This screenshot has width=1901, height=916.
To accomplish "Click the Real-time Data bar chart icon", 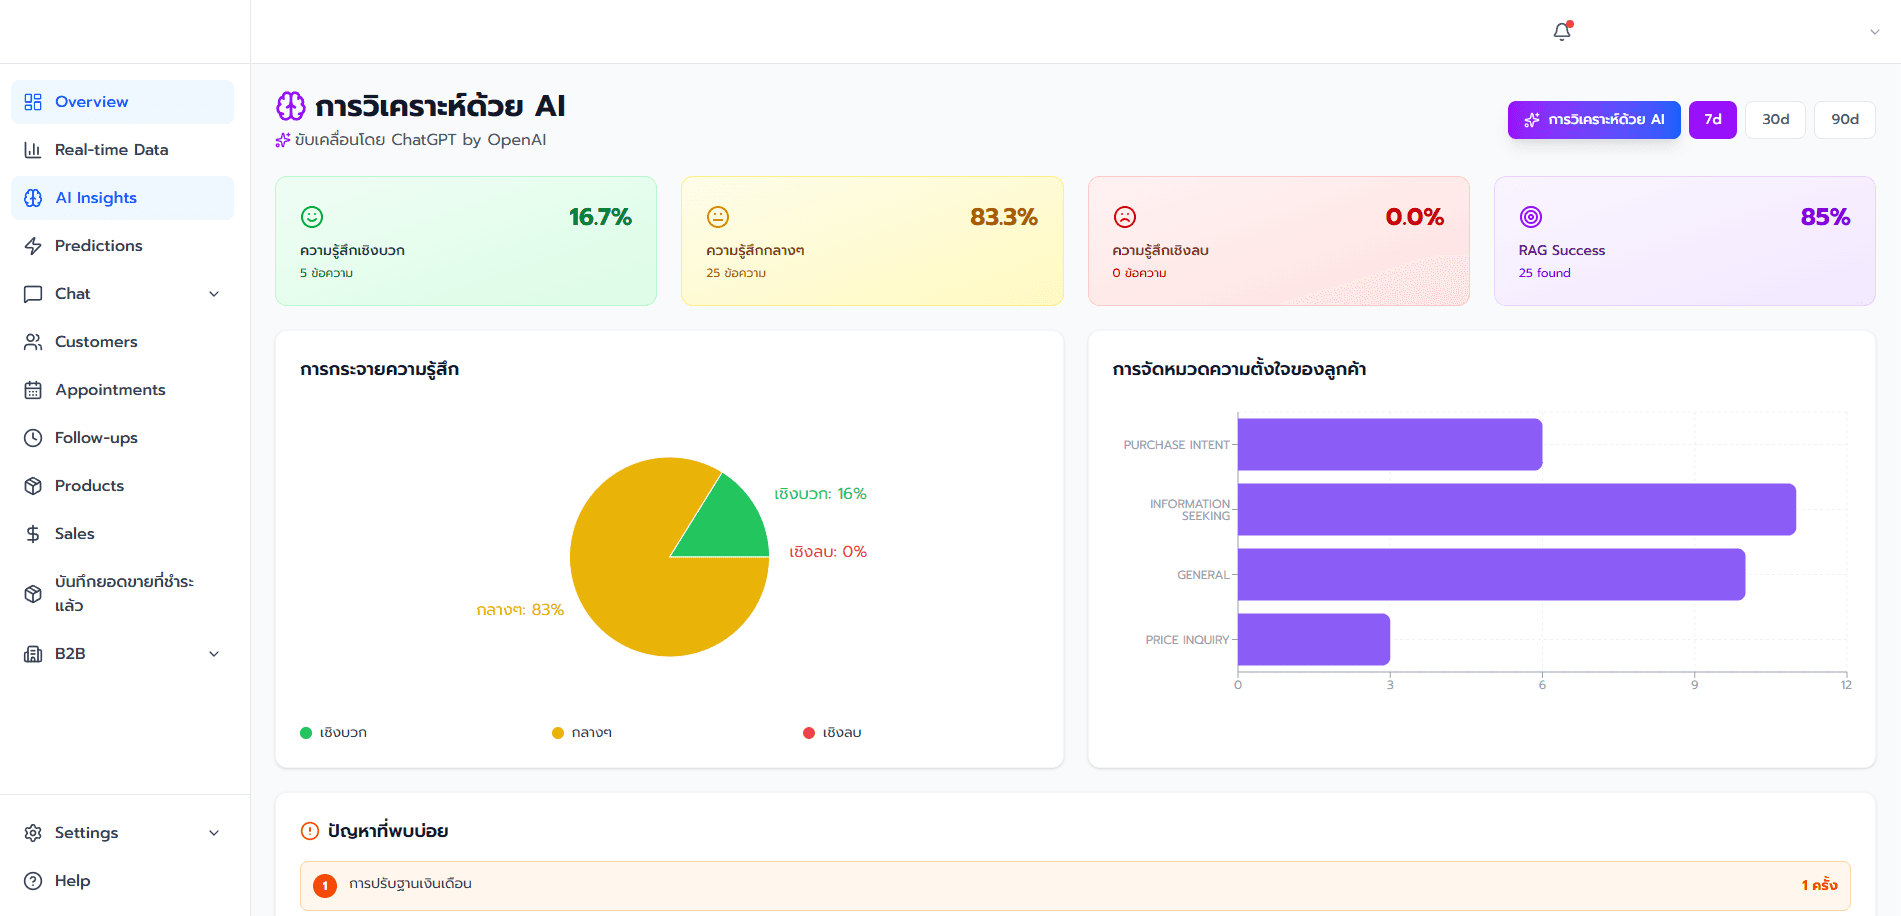I will pos(33,150).
